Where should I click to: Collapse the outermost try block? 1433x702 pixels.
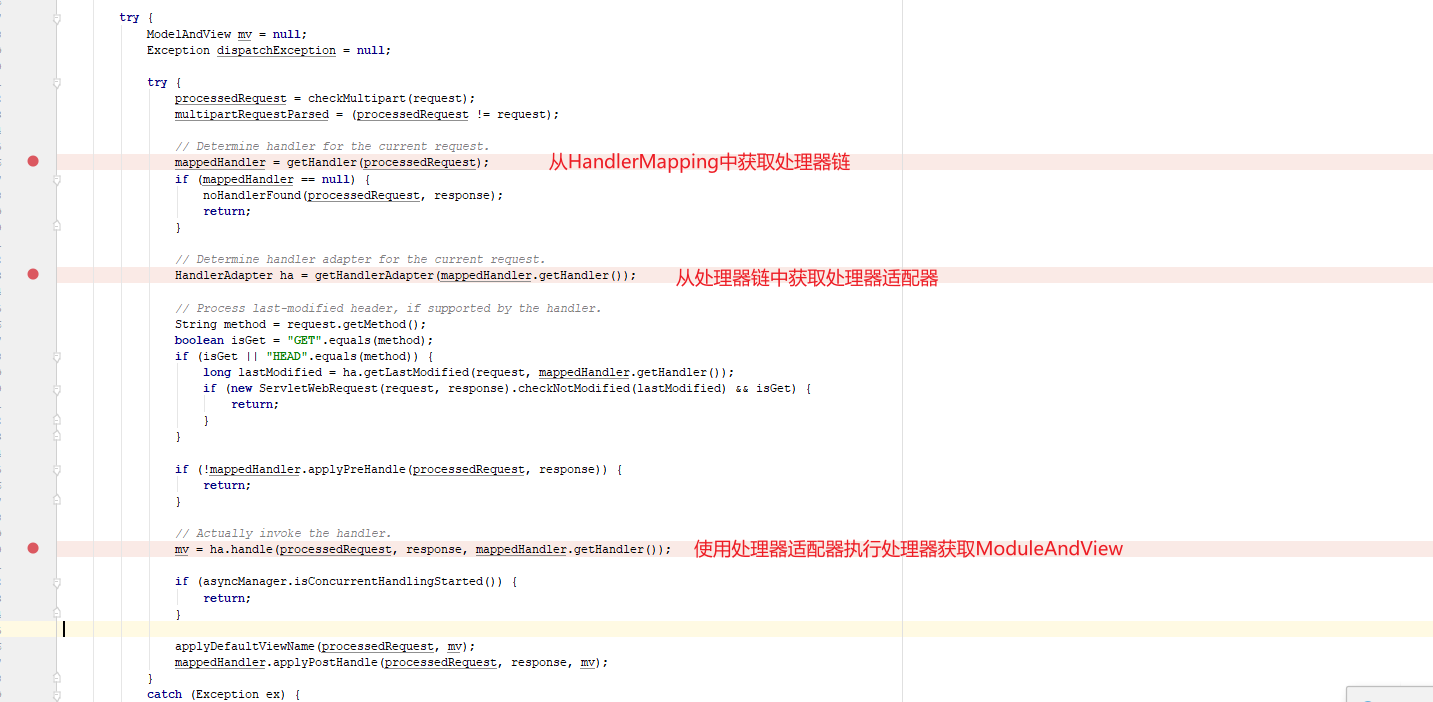57,18
